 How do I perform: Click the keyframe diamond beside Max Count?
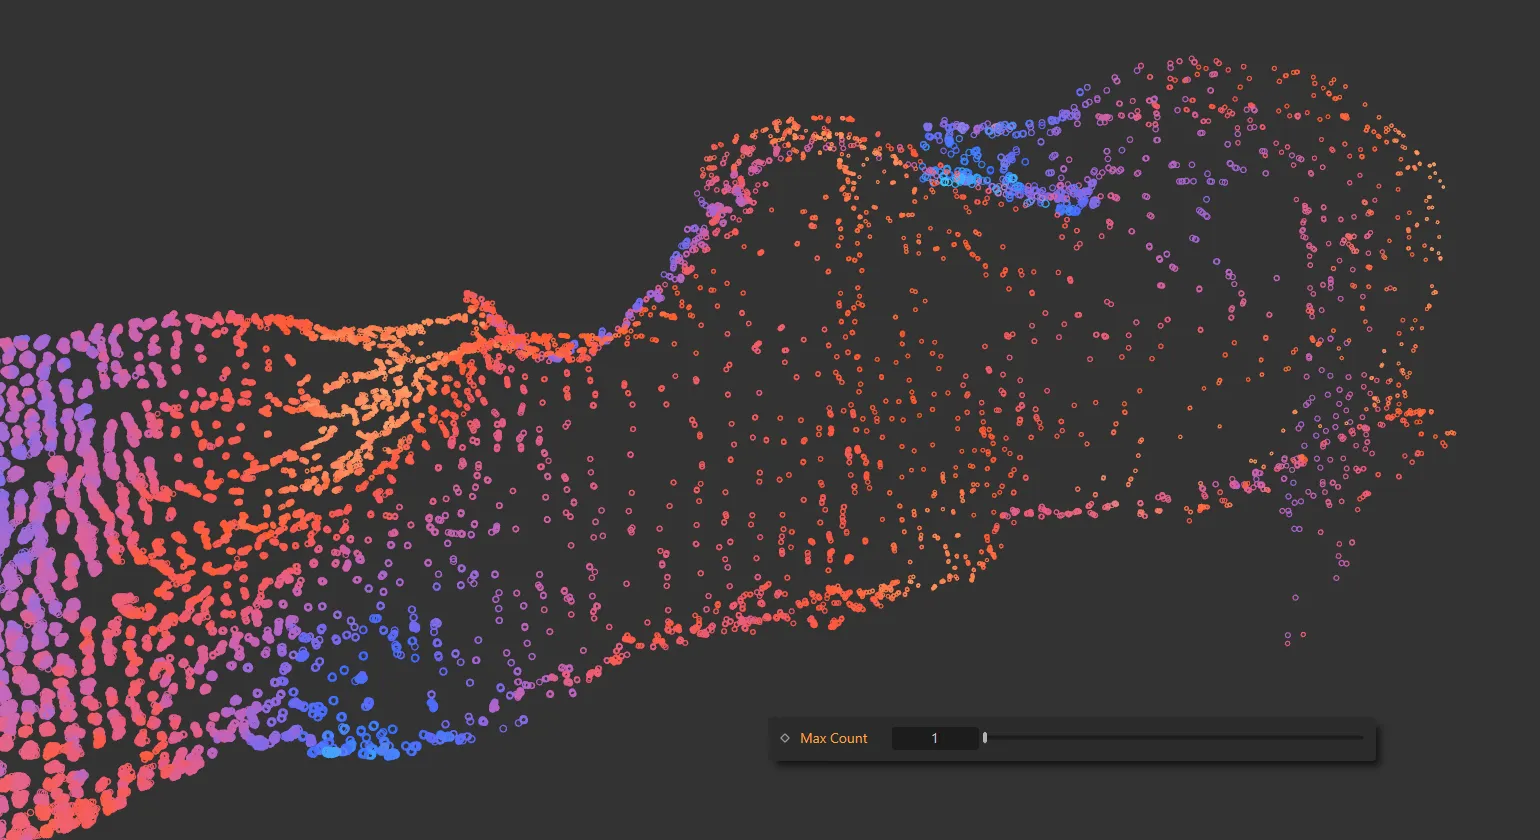pyautogui.click(x=785, y=738)
